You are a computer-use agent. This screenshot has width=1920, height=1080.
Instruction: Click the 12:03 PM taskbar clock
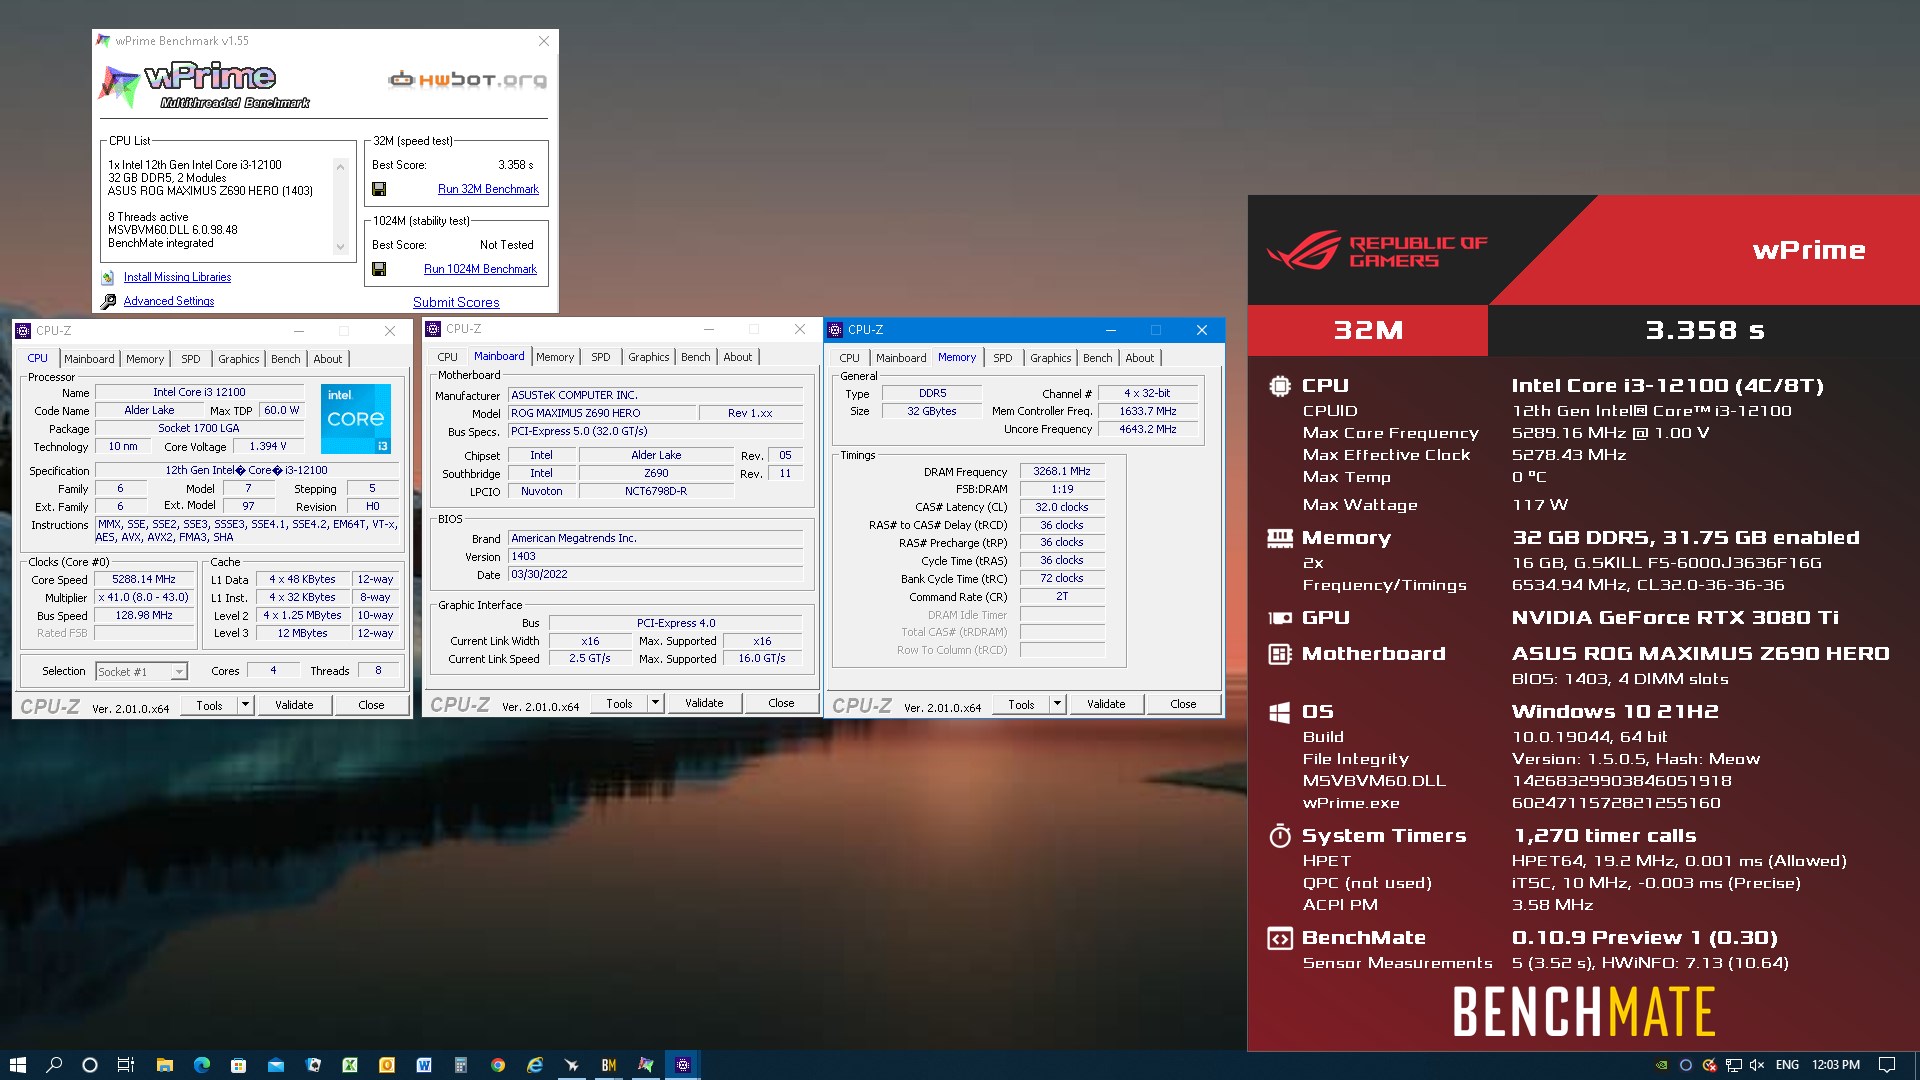(1836, 1065)
